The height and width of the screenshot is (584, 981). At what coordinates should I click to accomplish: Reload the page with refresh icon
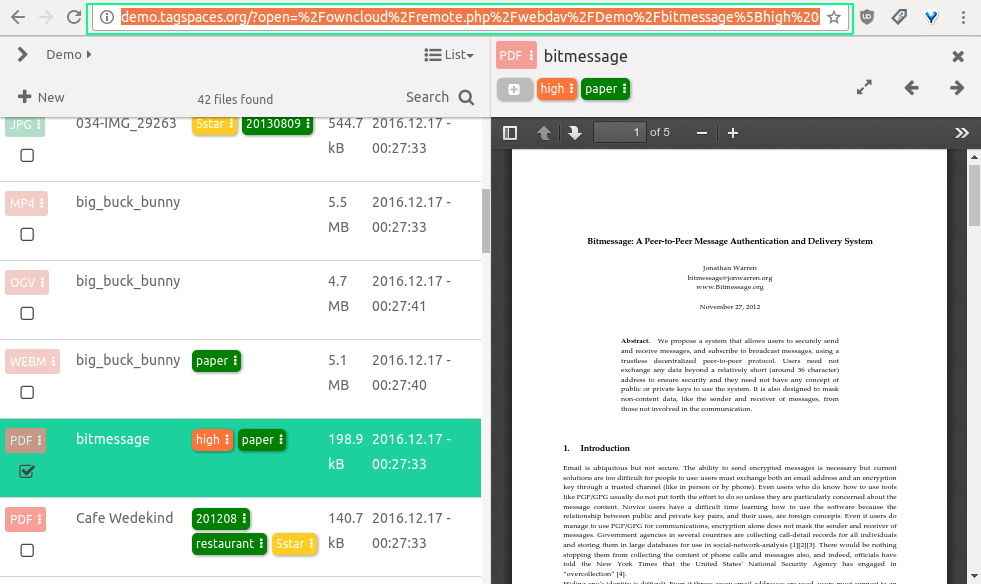pyautogui.click(x=74, y=17)
